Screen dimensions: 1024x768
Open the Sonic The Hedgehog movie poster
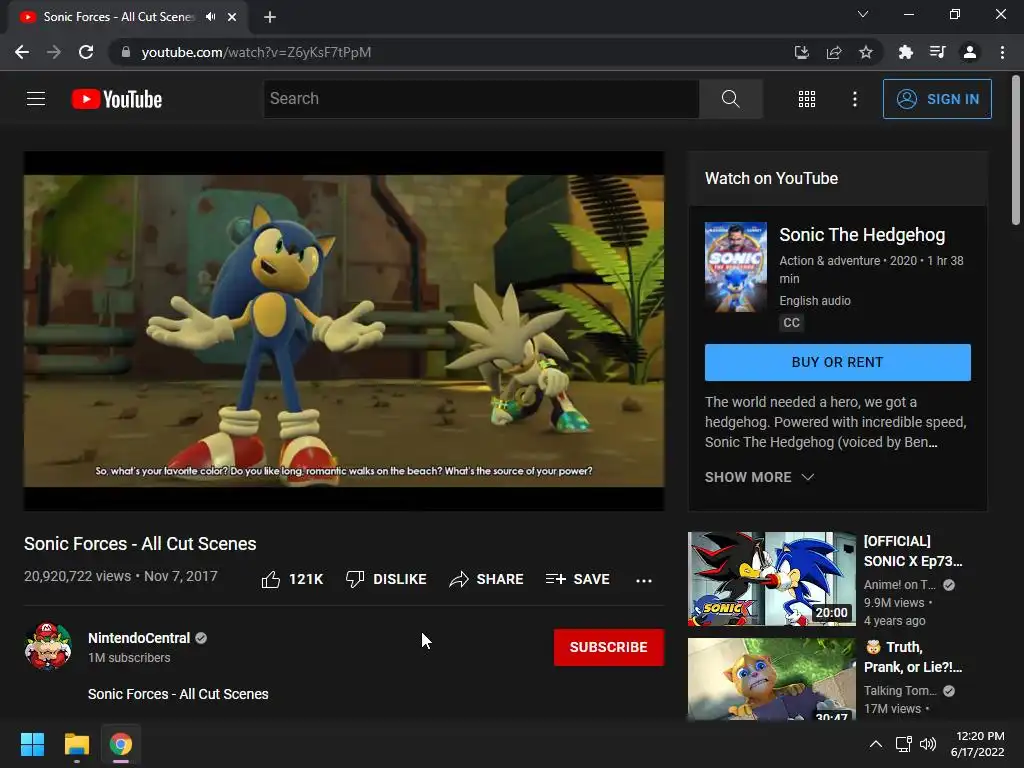coord(735,267)
